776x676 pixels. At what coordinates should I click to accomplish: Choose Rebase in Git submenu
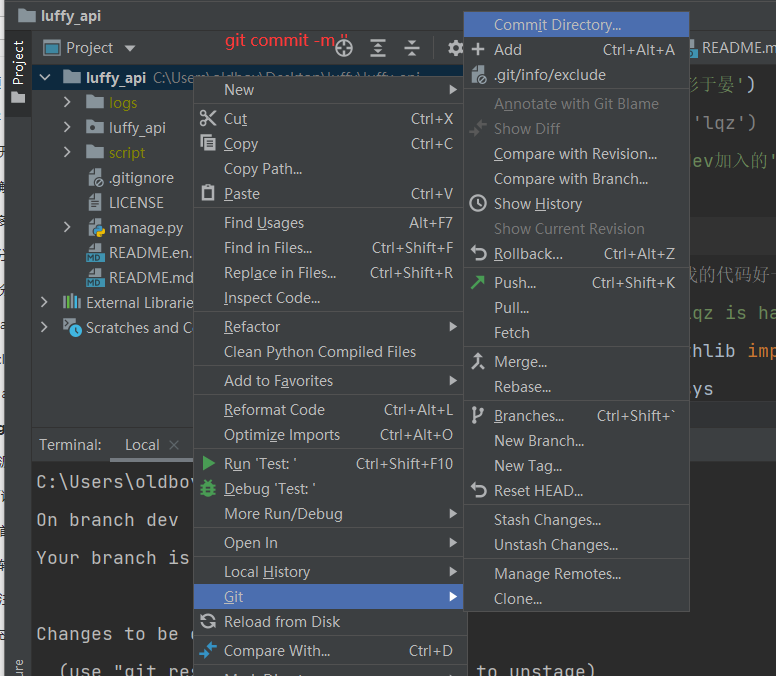pyautogui.click(x=577, y=386)
